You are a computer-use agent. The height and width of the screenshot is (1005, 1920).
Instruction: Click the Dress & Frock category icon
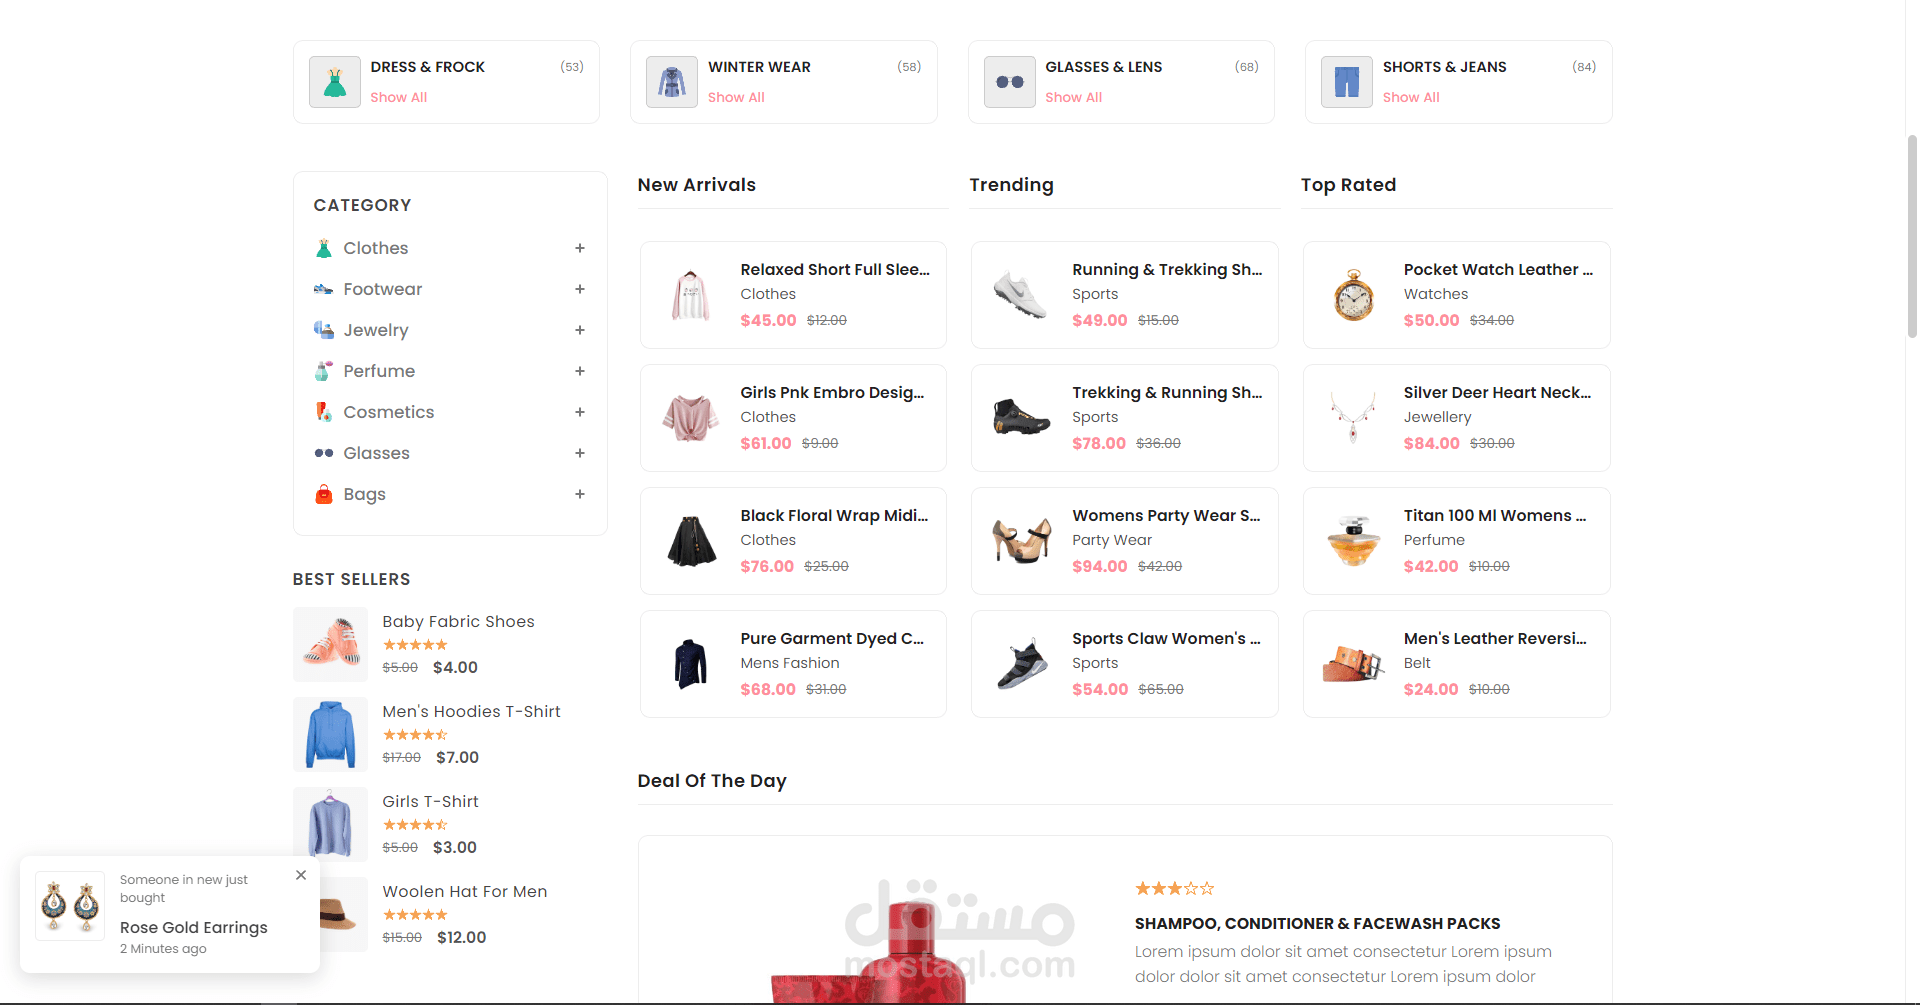coord(335,82)
